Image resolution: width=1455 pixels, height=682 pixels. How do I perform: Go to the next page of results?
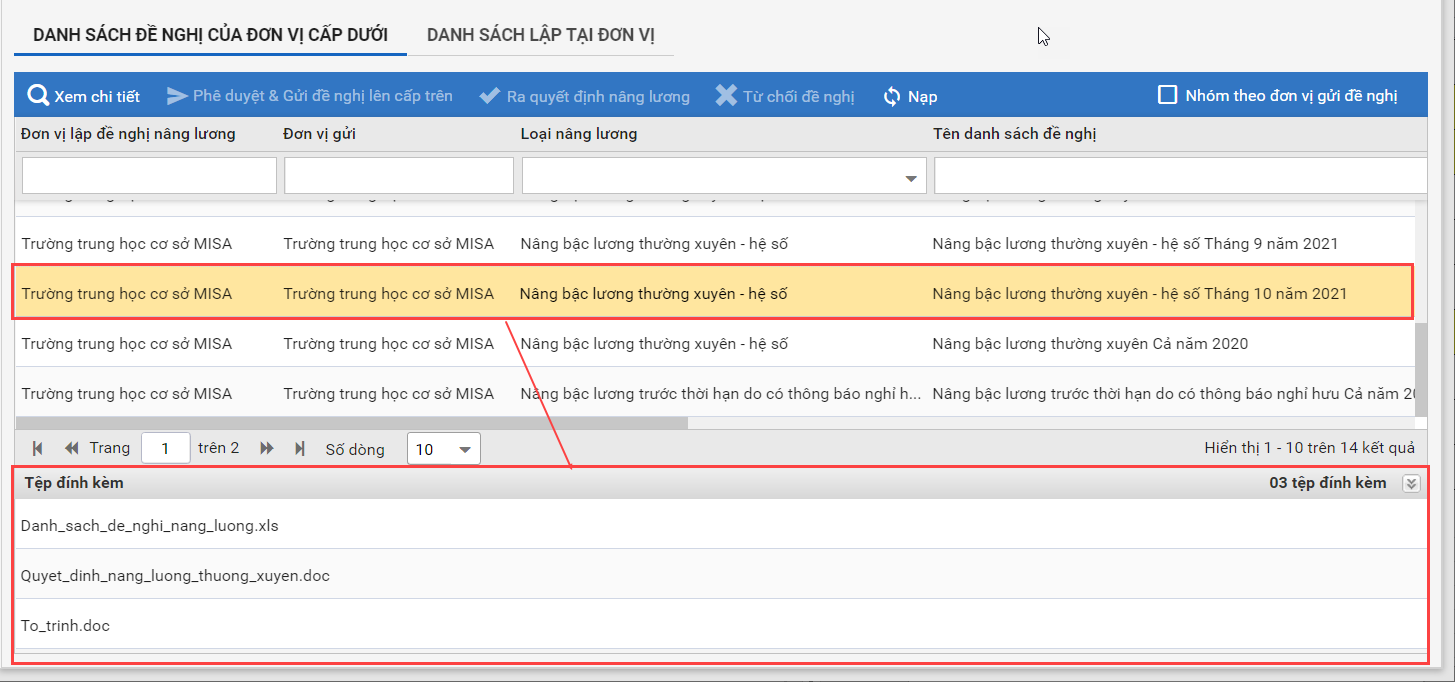267,449
